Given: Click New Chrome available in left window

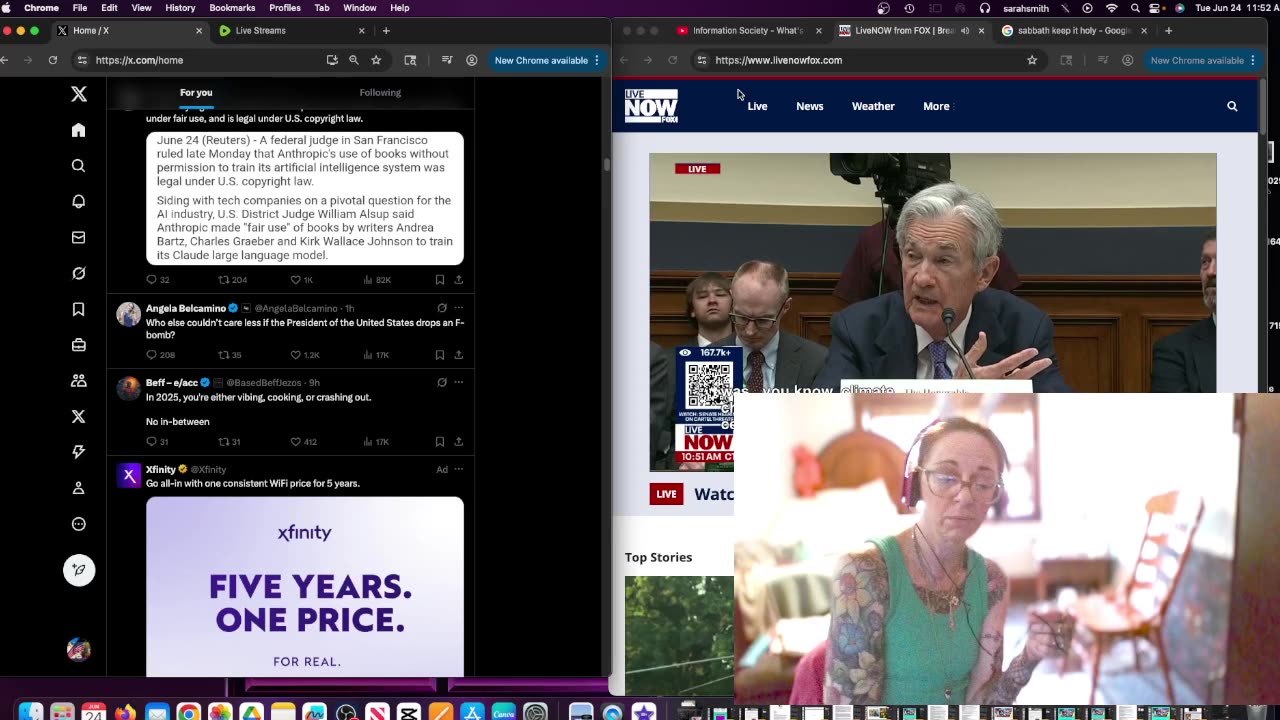Looking at the screenshot, I should (x=541, y=60).
